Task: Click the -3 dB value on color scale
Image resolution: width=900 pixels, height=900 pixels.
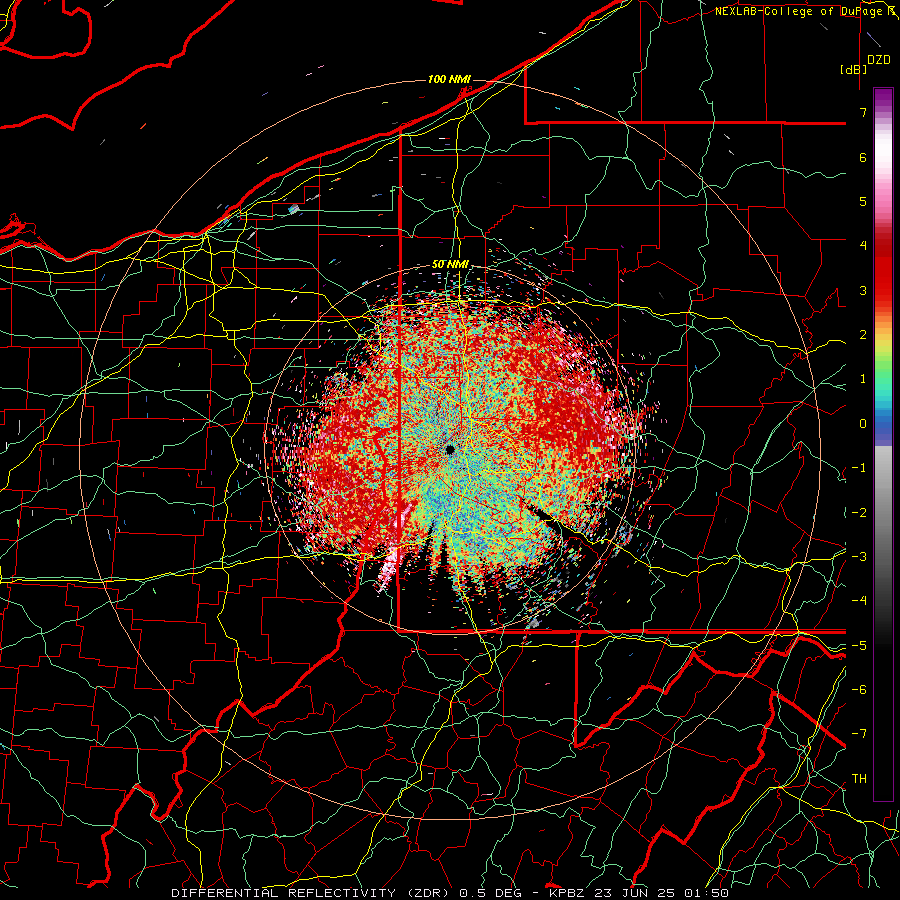Action: pos(859,556)
